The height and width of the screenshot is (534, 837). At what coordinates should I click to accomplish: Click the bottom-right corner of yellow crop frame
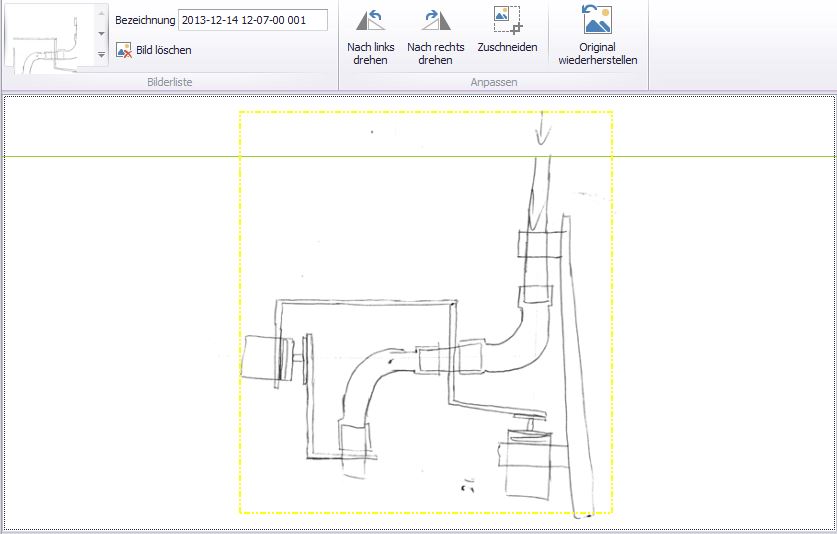612,513
